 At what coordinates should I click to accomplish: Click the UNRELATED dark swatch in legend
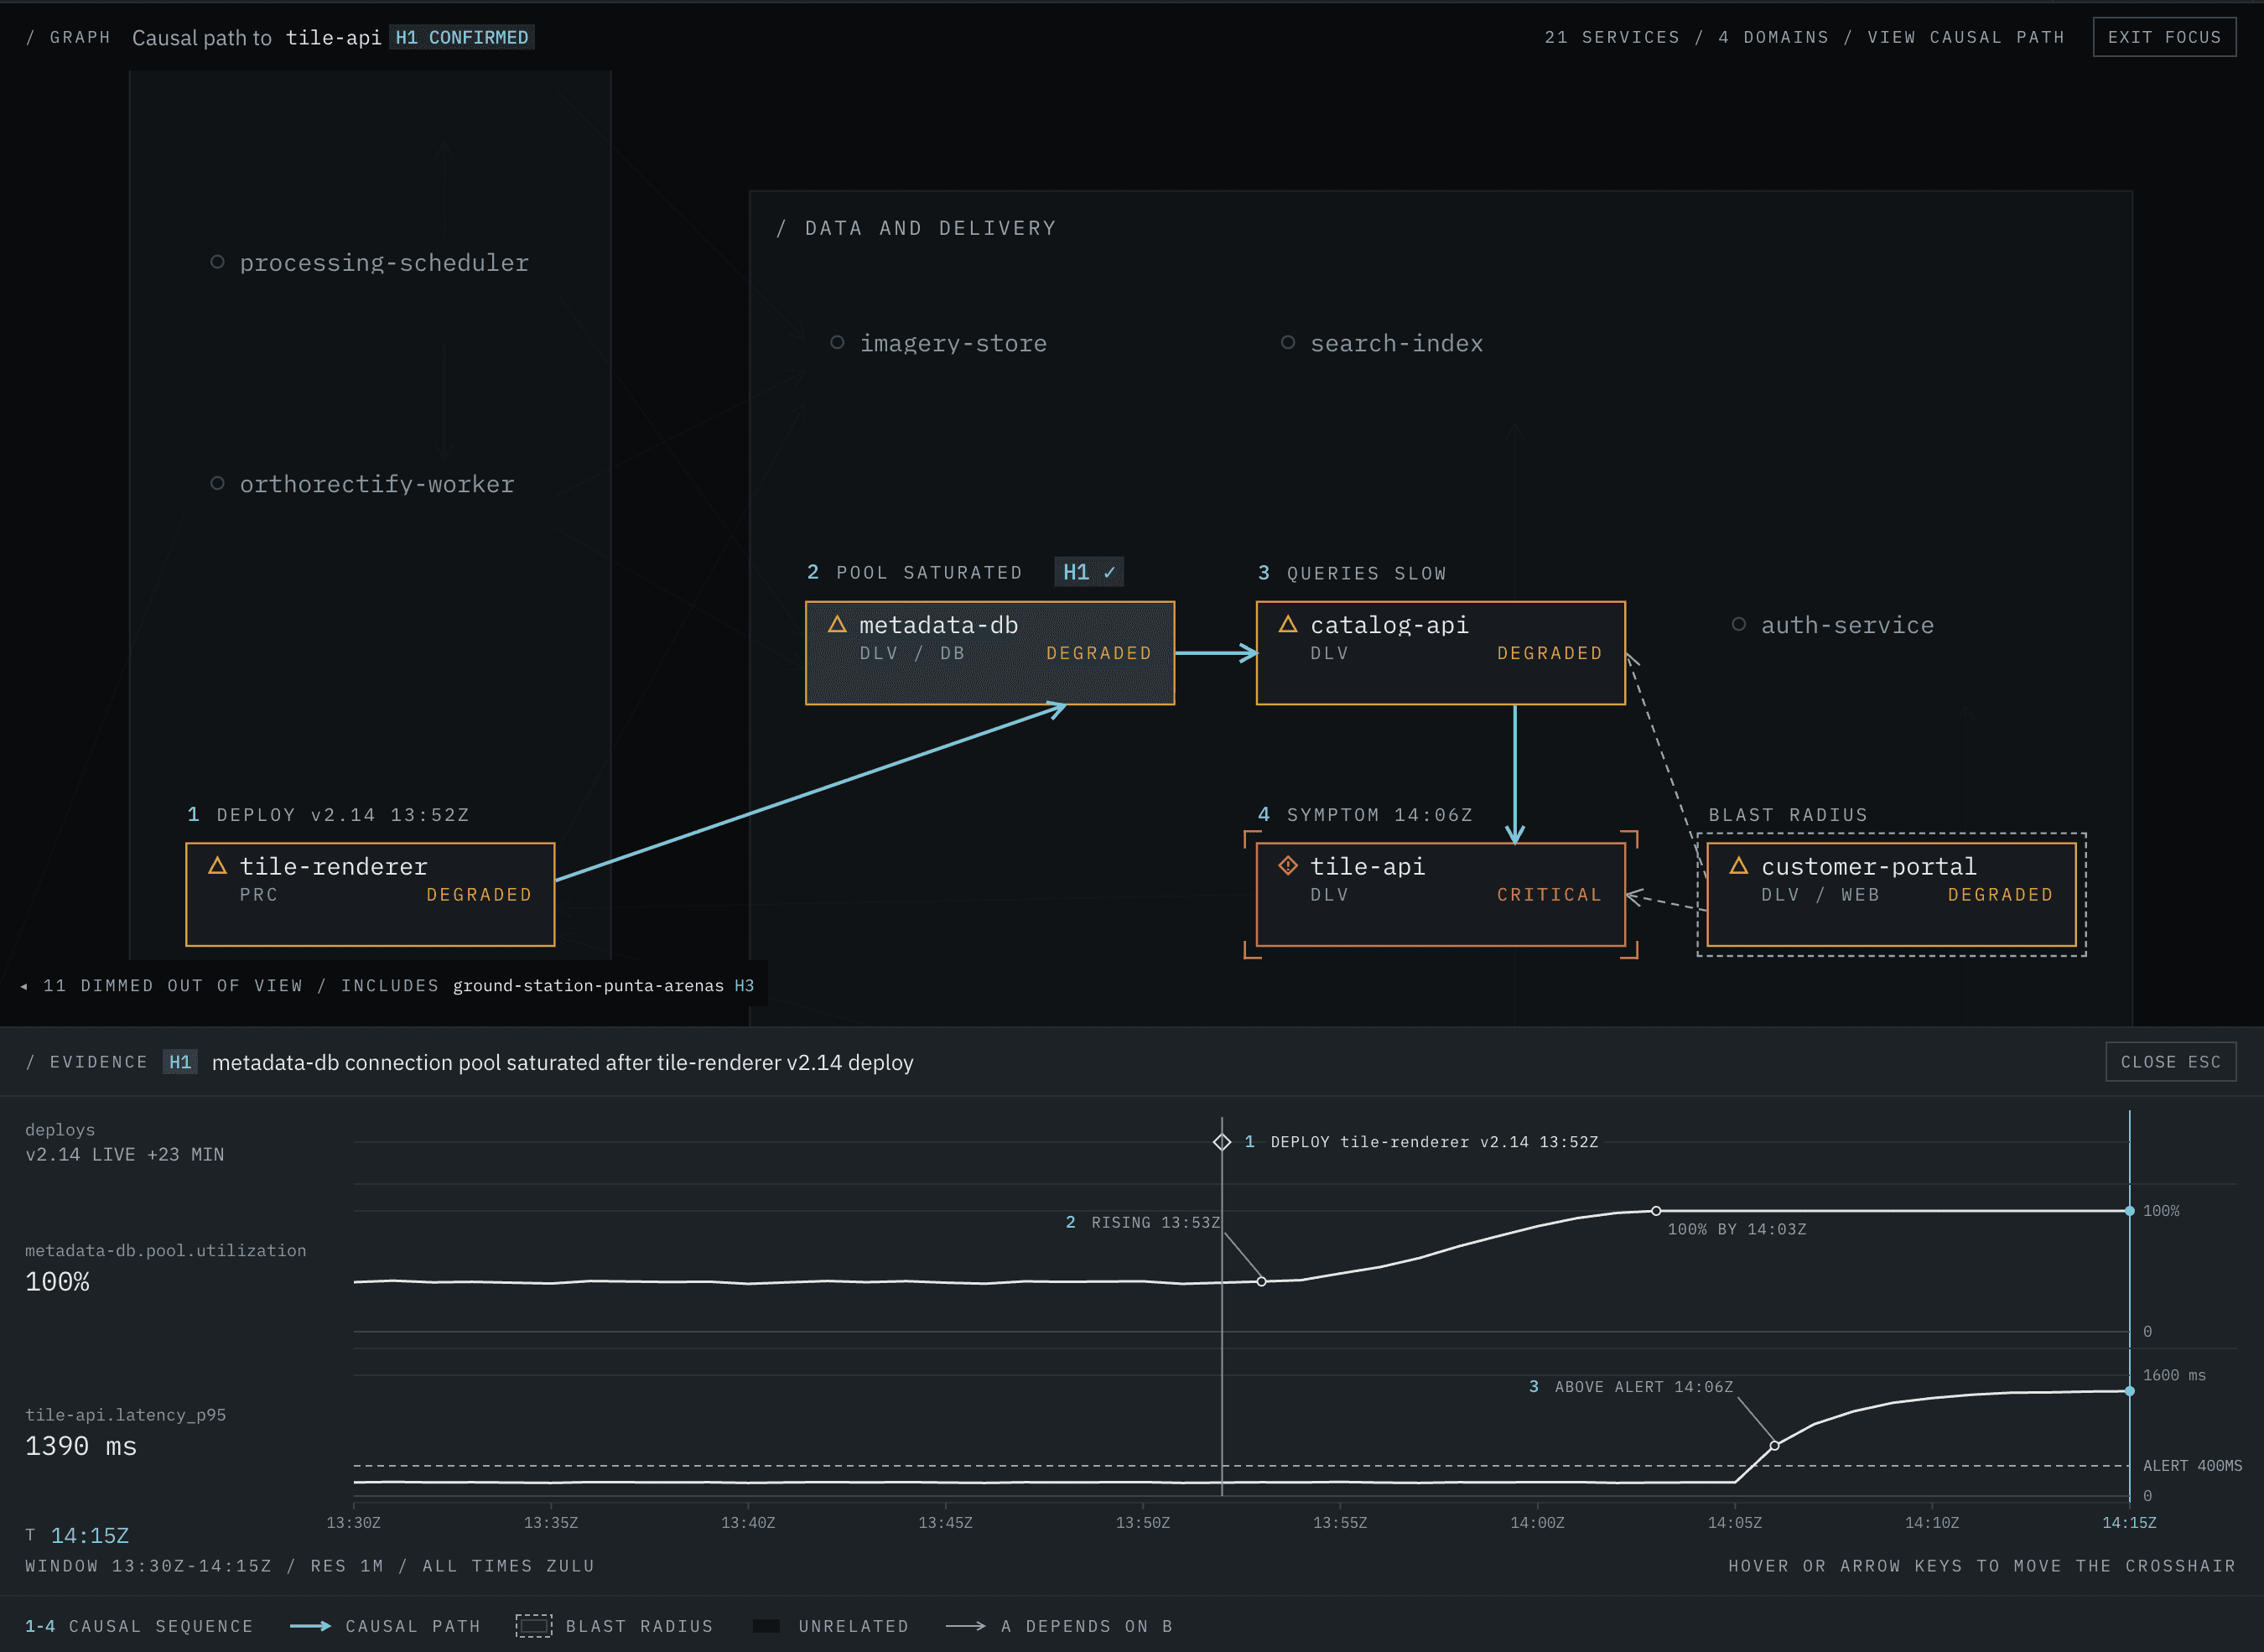[766, 1626]
